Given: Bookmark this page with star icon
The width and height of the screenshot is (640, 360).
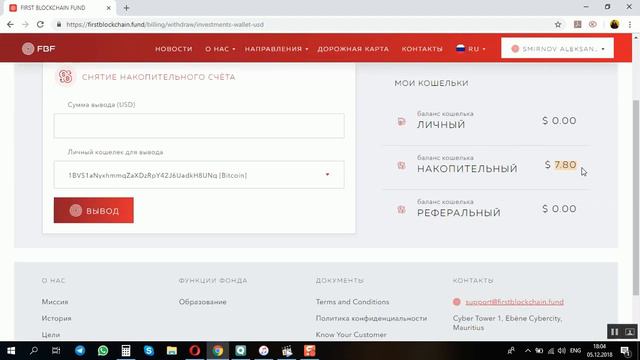Looking at the screenshot, I should pos(558,24).
